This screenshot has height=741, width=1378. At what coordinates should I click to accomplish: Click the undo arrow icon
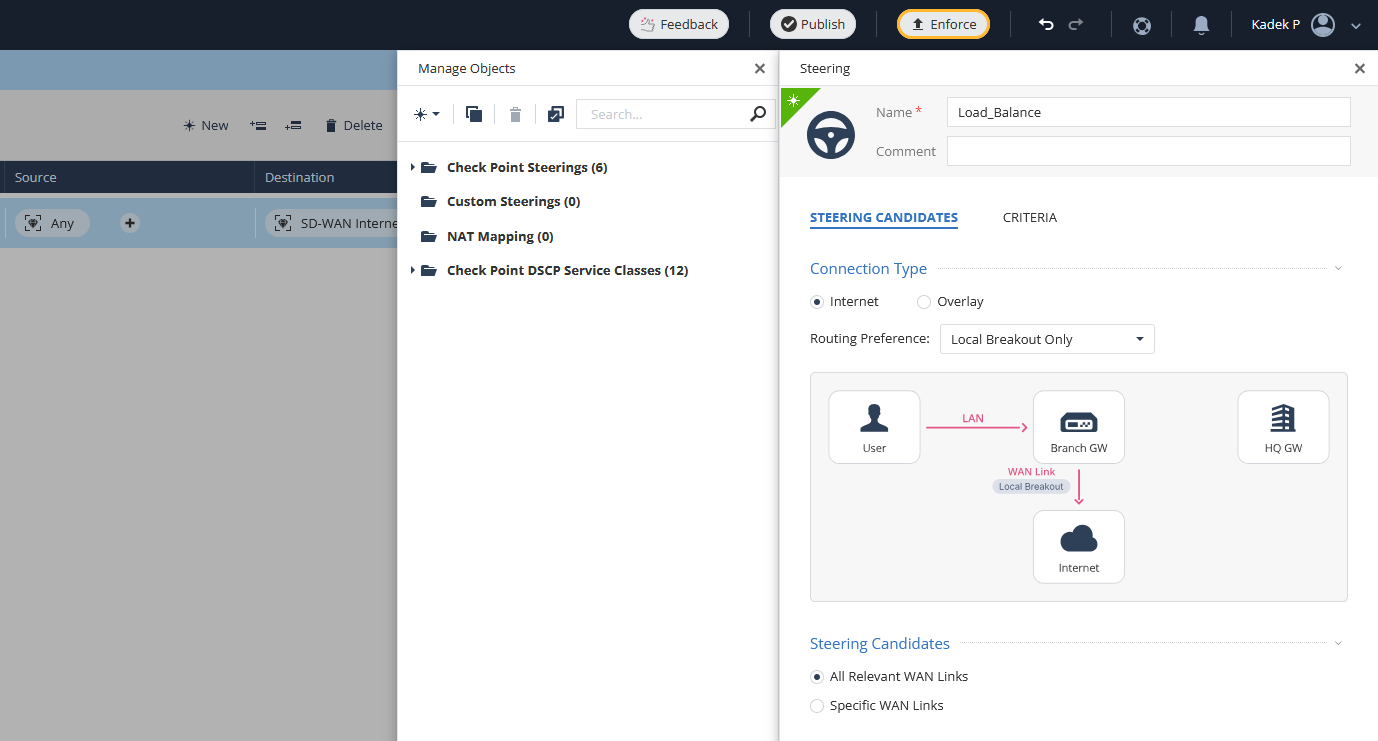point(1046,24)
